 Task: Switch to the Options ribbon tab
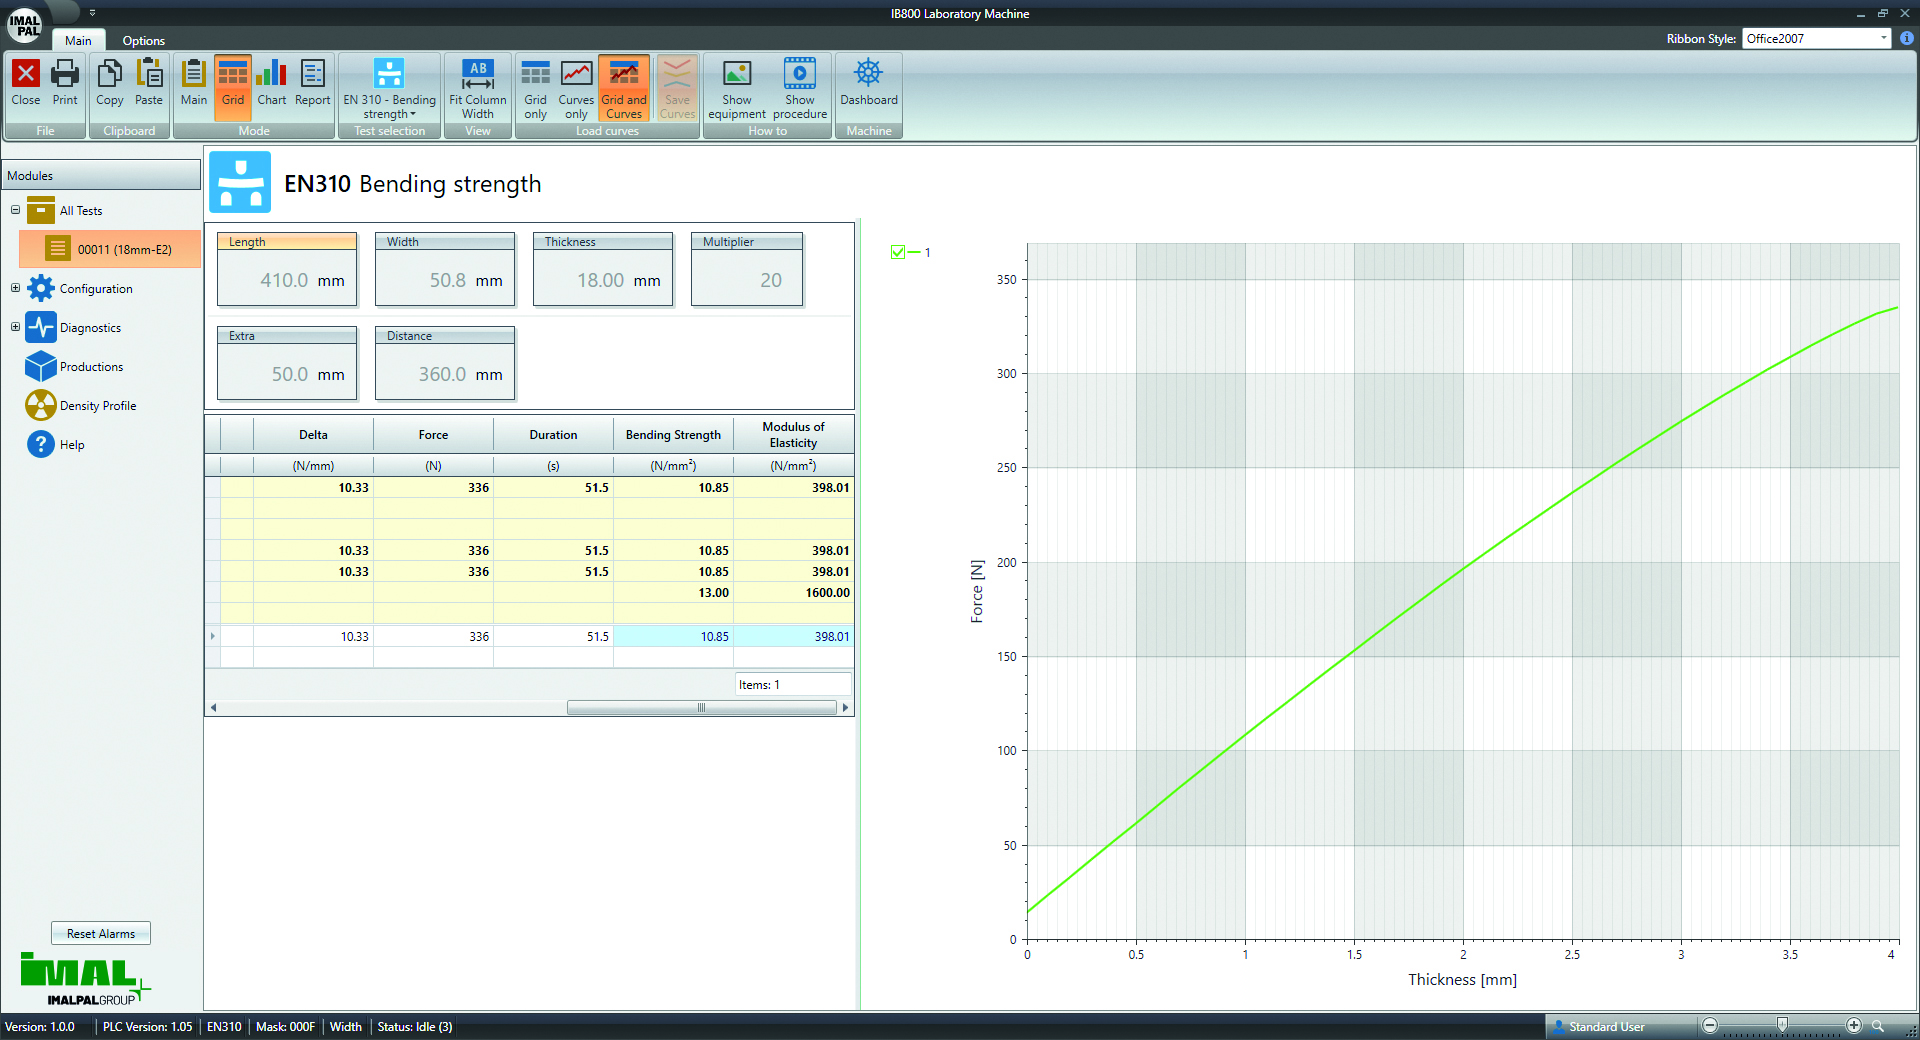144,41
